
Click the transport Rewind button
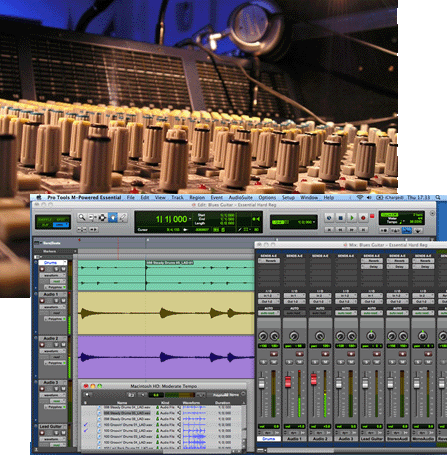pos(340,230)
